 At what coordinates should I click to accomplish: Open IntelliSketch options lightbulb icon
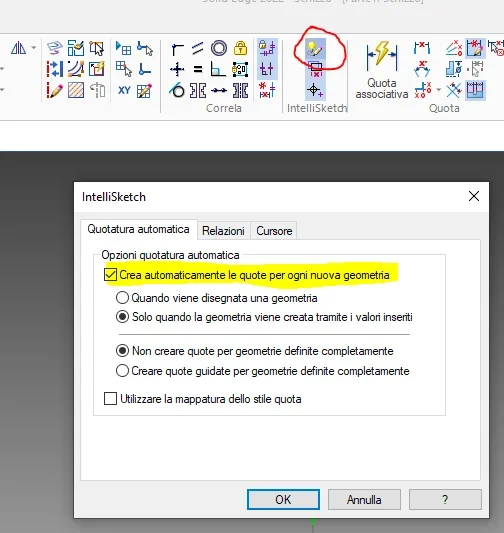(315, 49)
